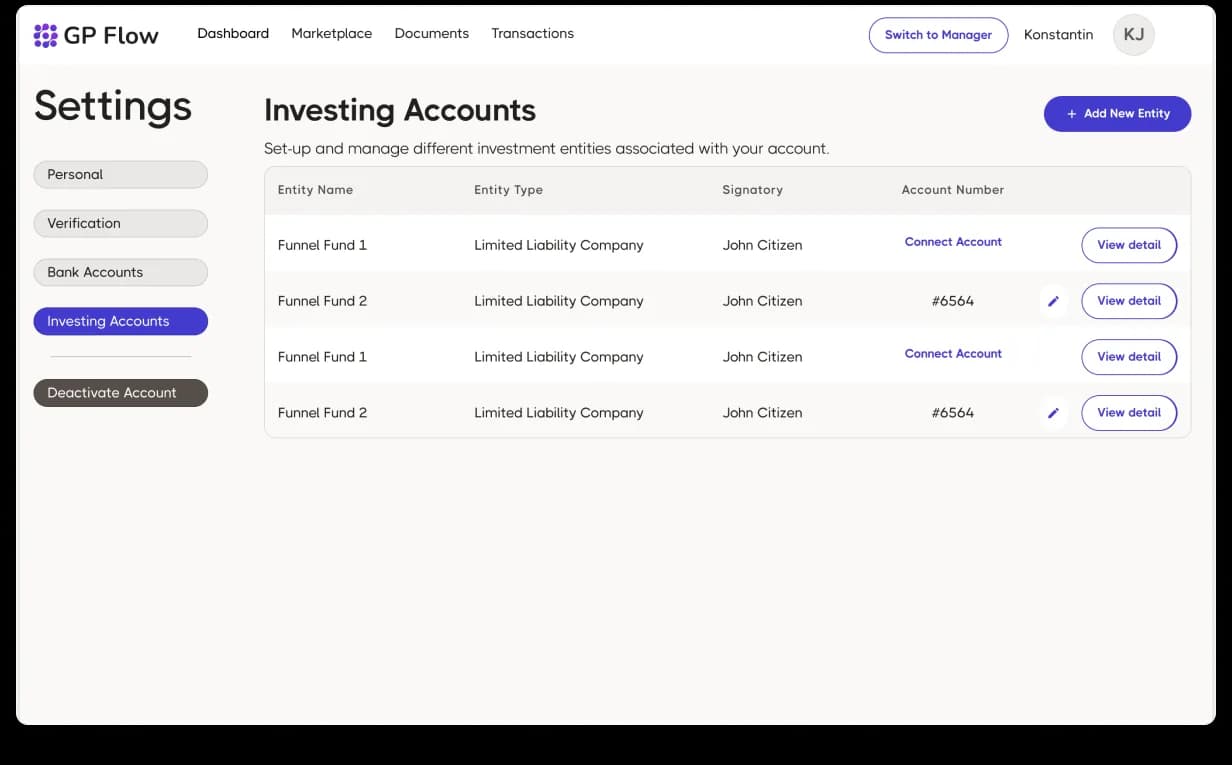Click the Account Number column header
This screenshot has width=1232, height=765.
953,190
